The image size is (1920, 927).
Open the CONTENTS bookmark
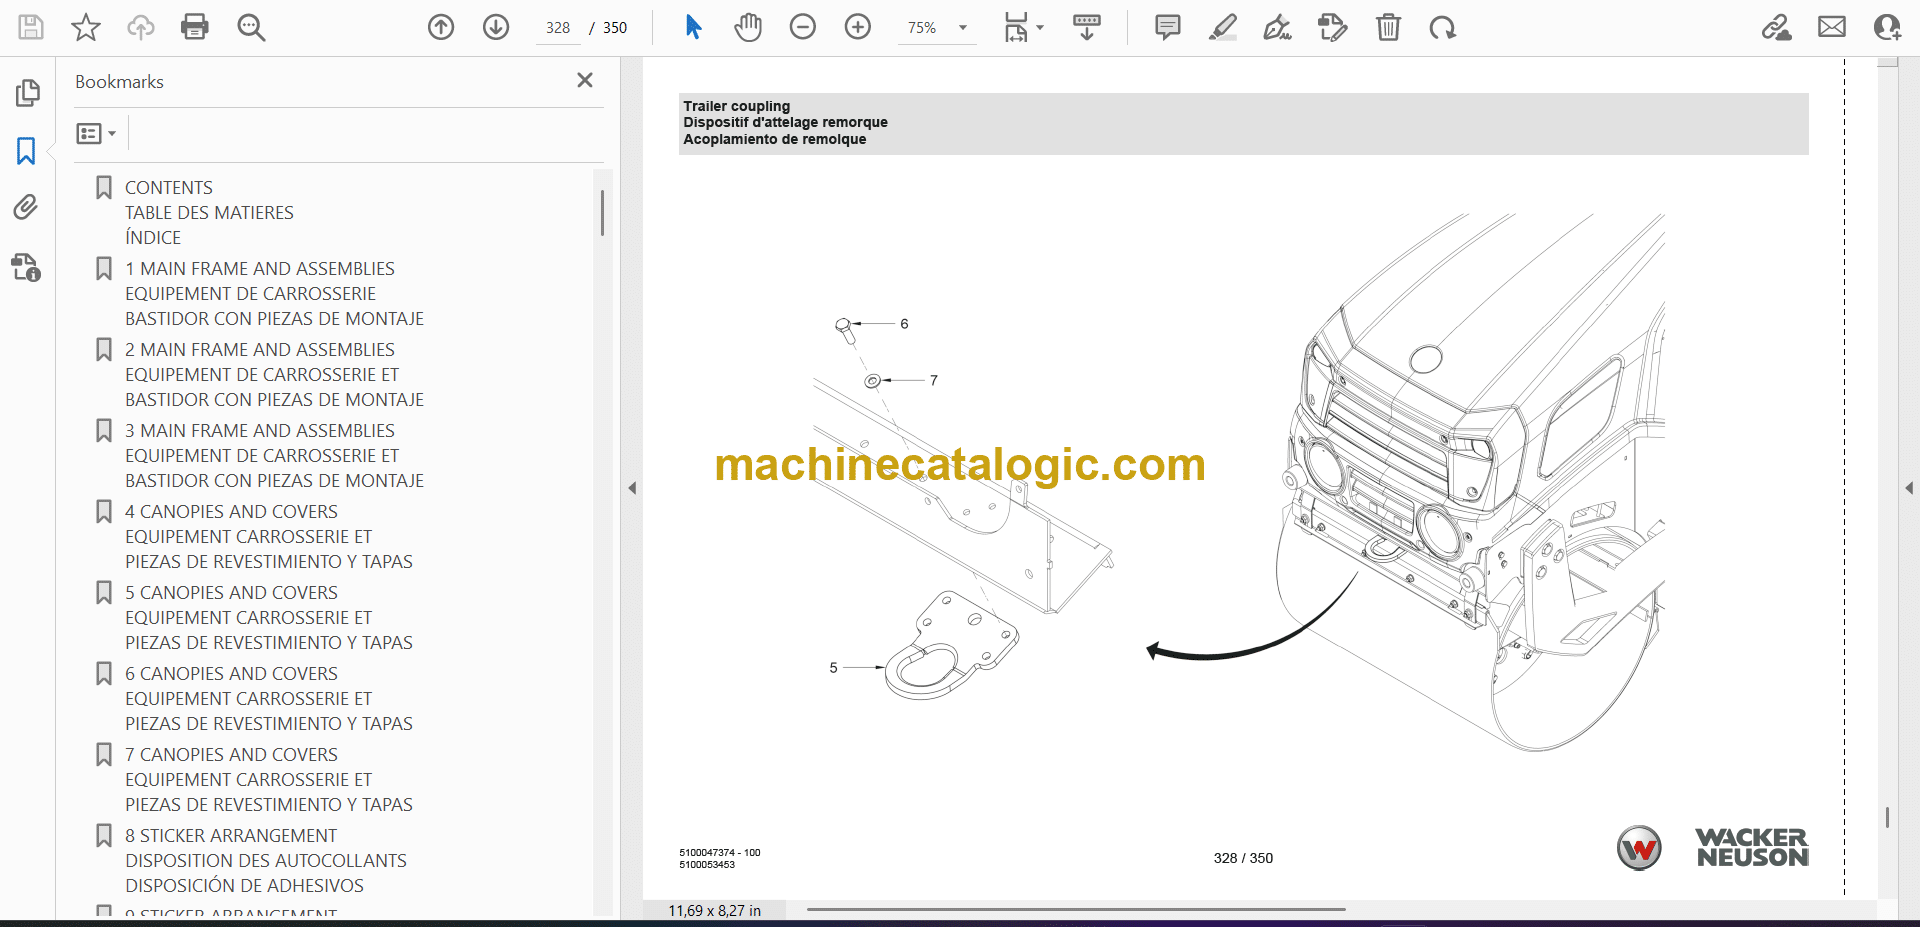[x=169, y=188]
